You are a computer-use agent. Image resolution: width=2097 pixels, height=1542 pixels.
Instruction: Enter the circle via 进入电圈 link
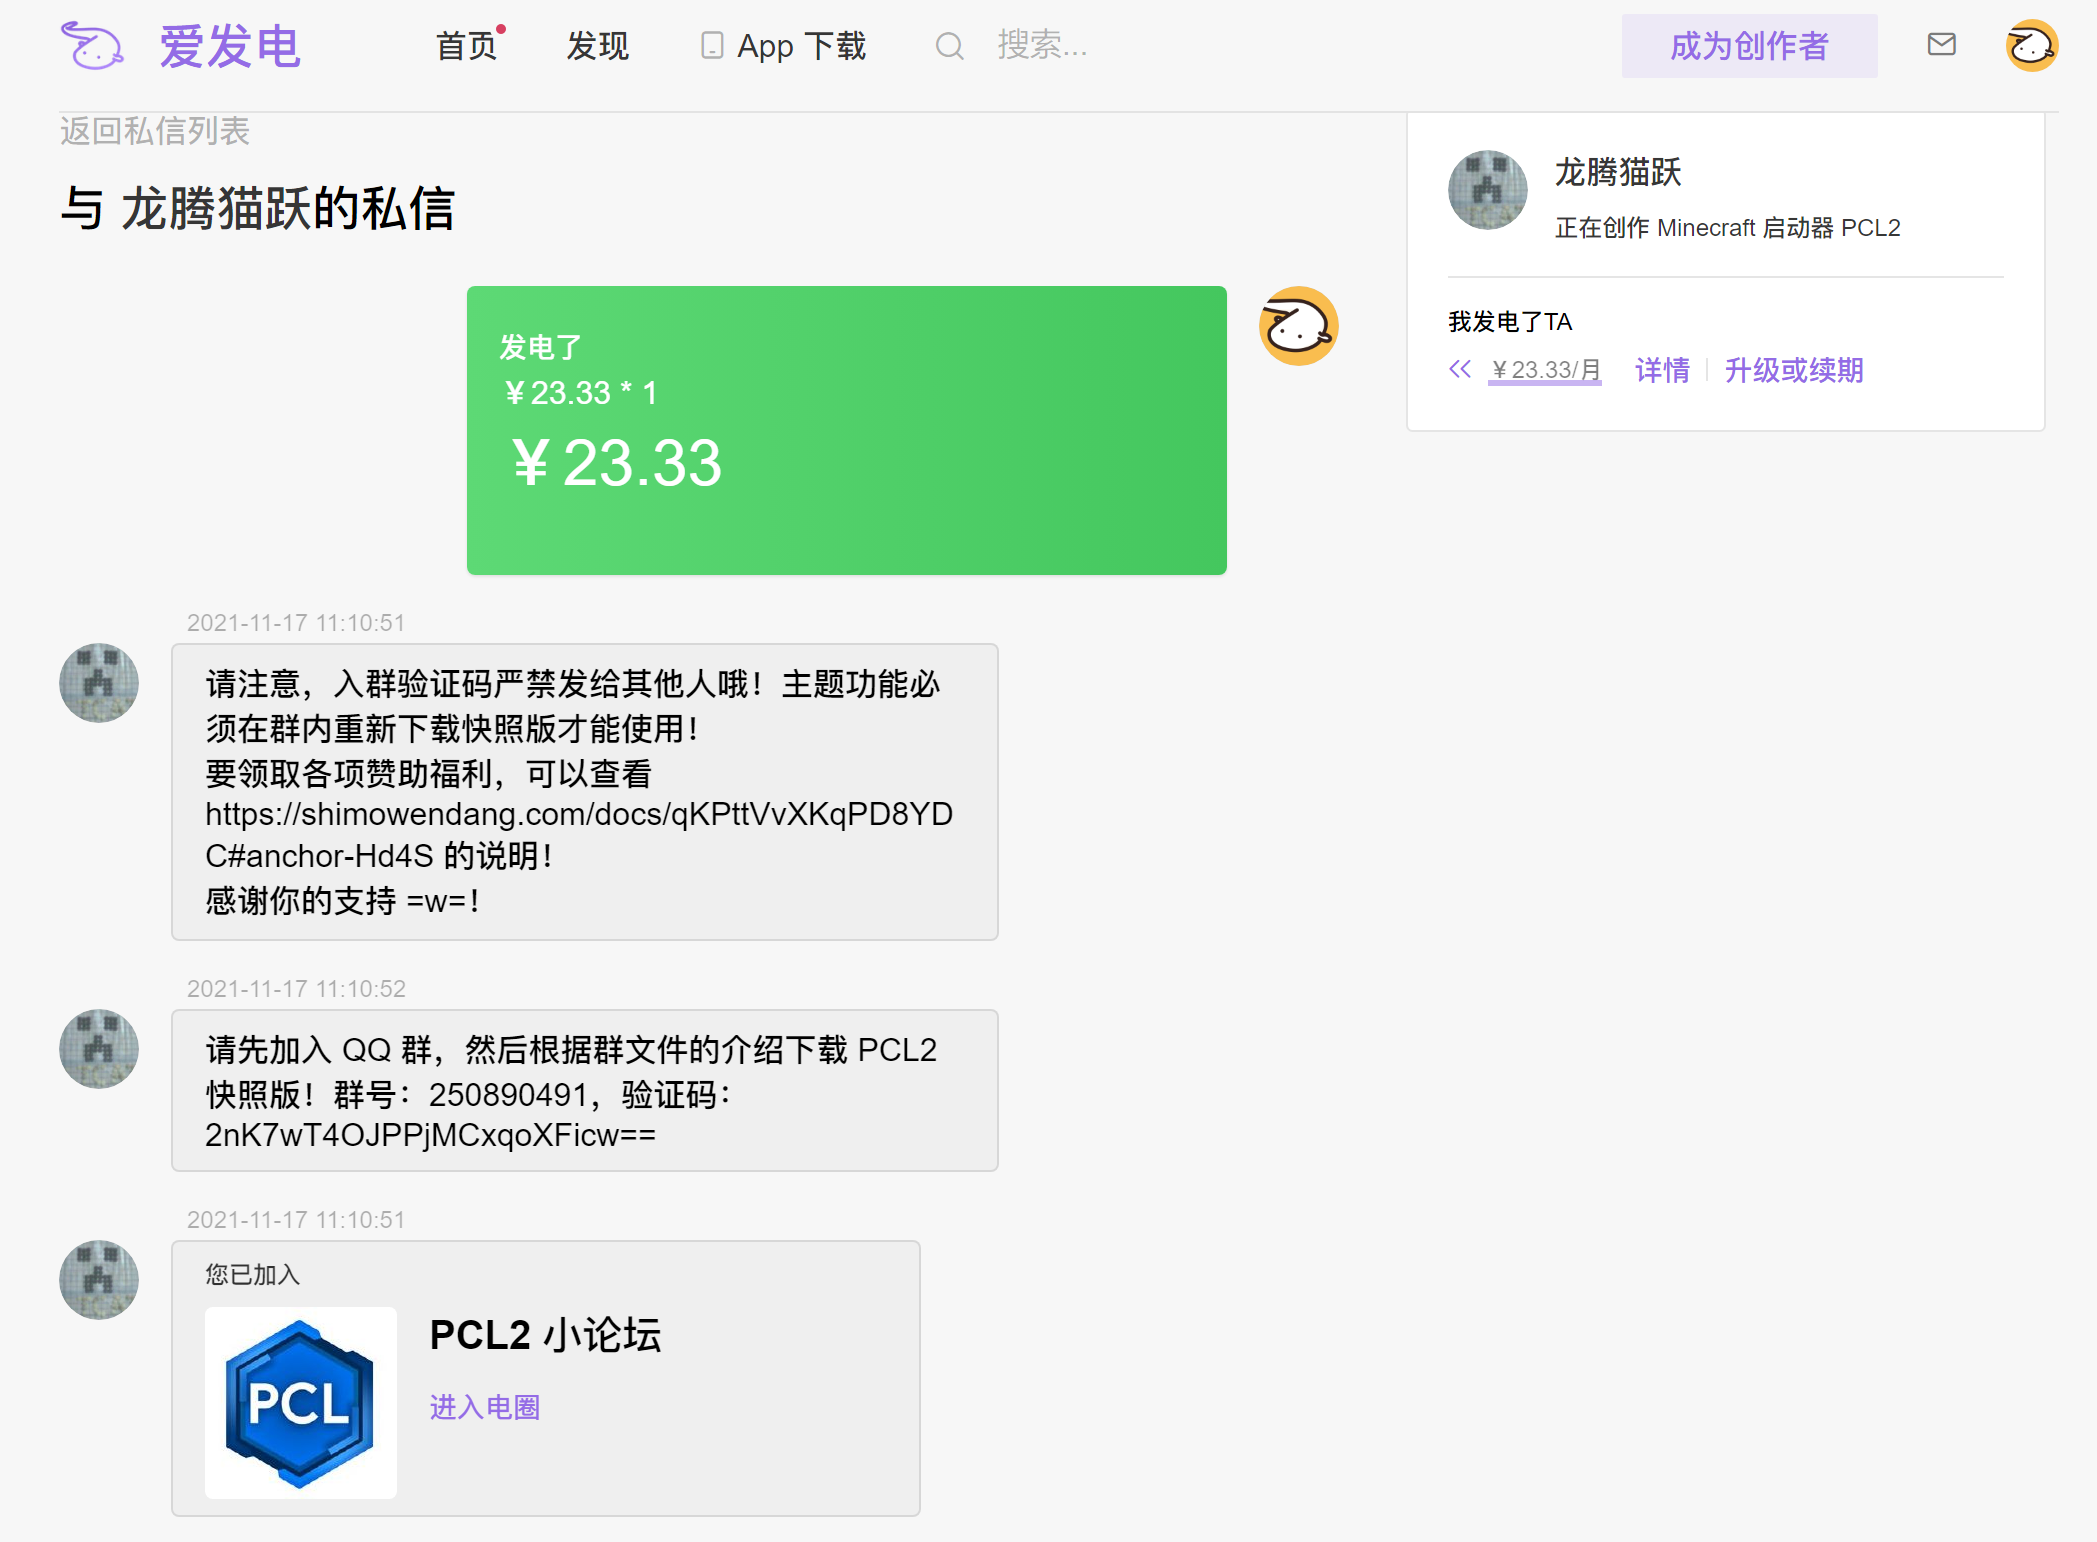point(484,1407)
